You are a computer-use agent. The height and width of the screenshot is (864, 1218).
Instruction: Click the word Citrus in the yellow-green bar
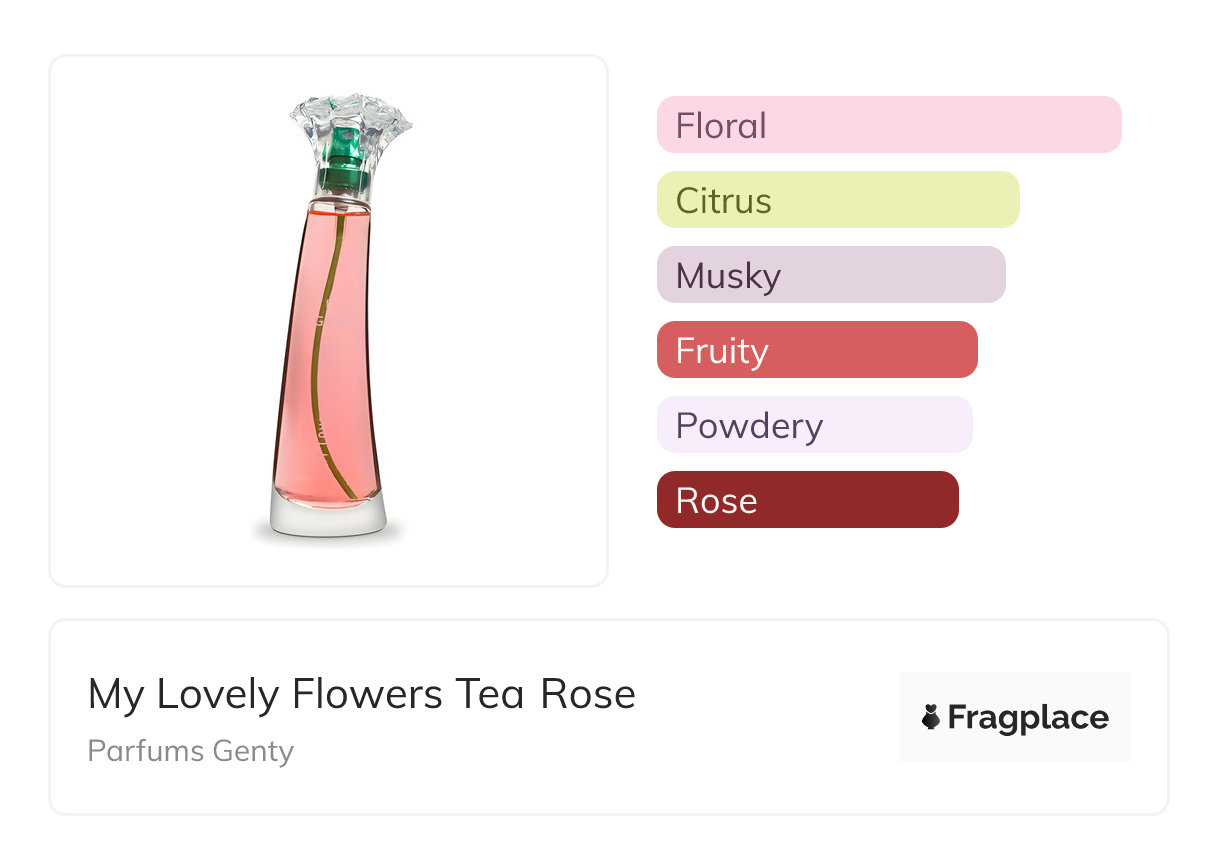tap(723, 201)
